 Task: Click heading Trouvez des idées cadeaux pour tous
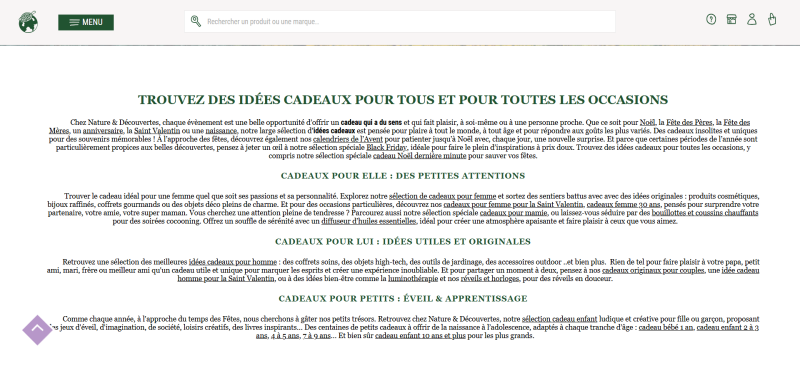click(403, 100)
